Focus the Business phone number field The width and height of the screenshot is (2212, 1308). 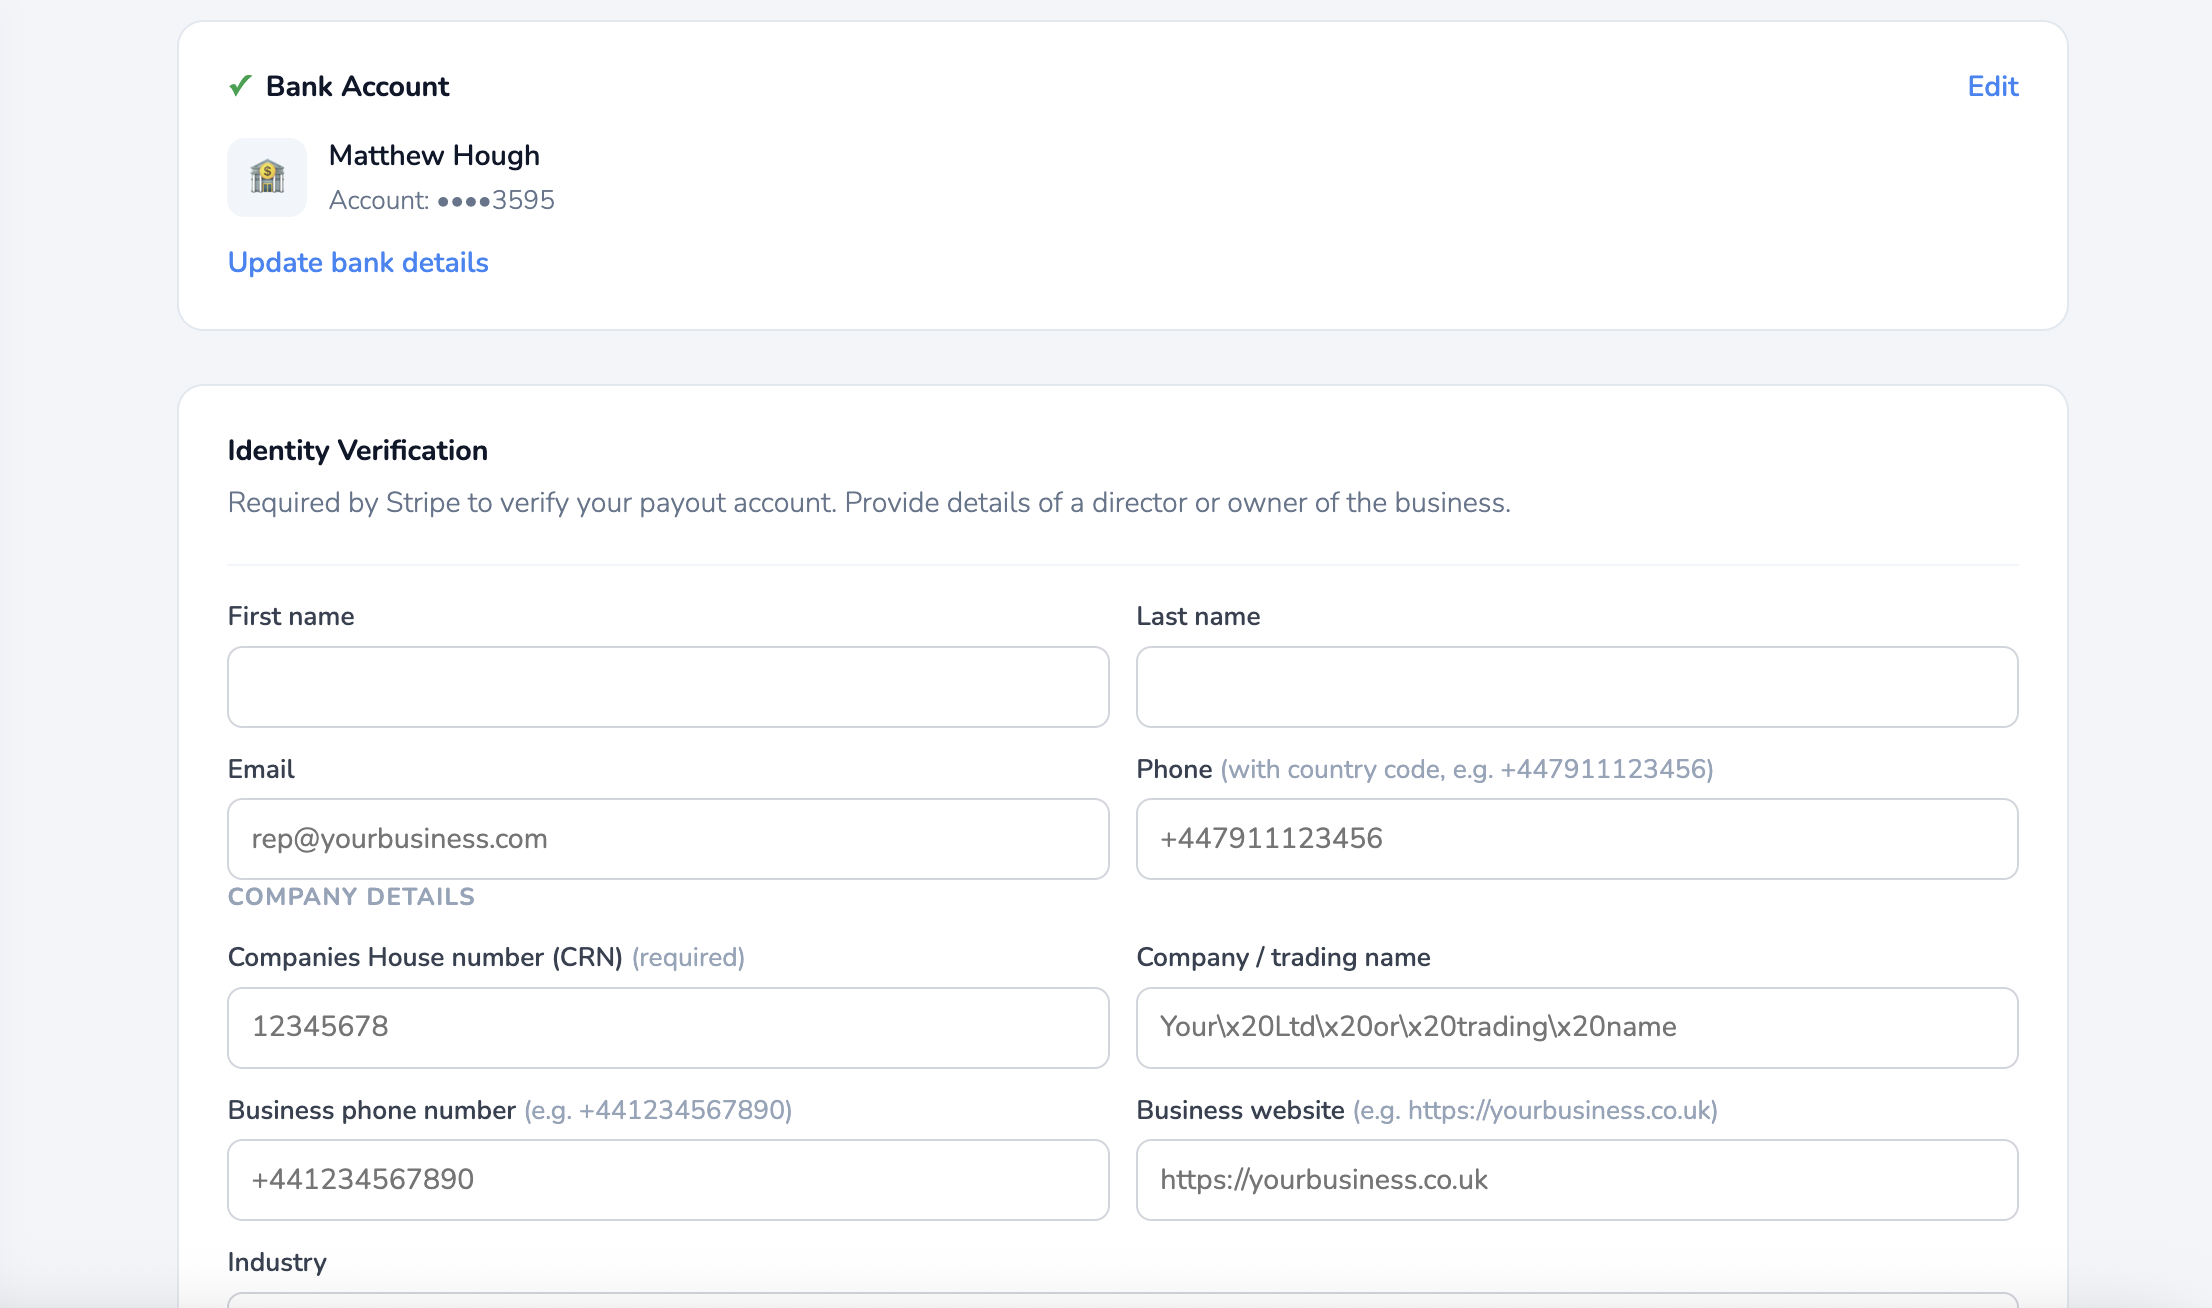coord(668,1180)
